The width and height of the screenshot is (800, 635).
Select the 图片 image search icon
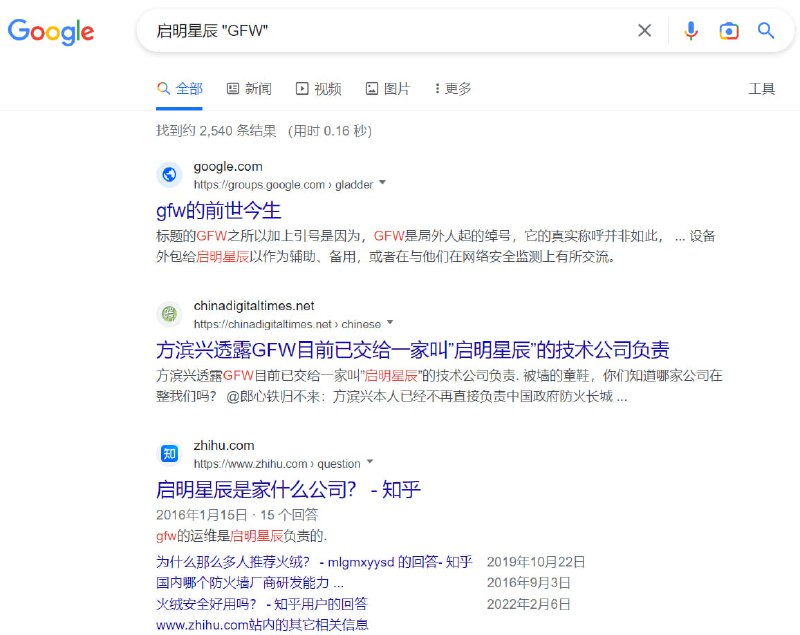coord(373,88)
